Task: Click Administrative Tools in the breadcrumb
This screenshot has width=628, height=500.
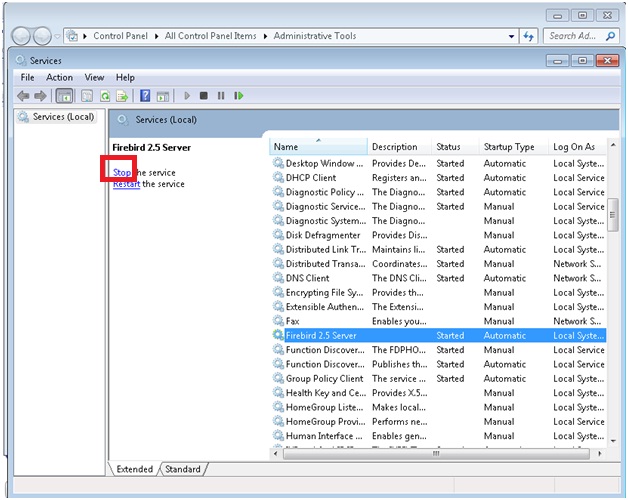Action: click(315, 36)
